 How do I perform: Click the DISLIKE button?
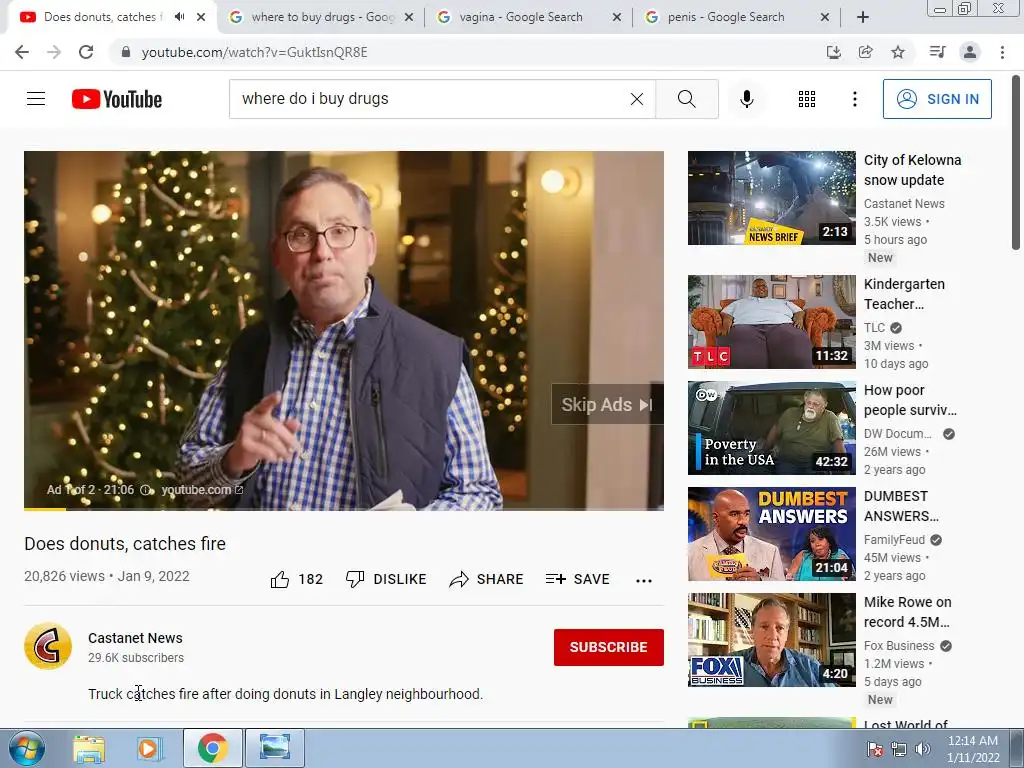click(386, 579)
